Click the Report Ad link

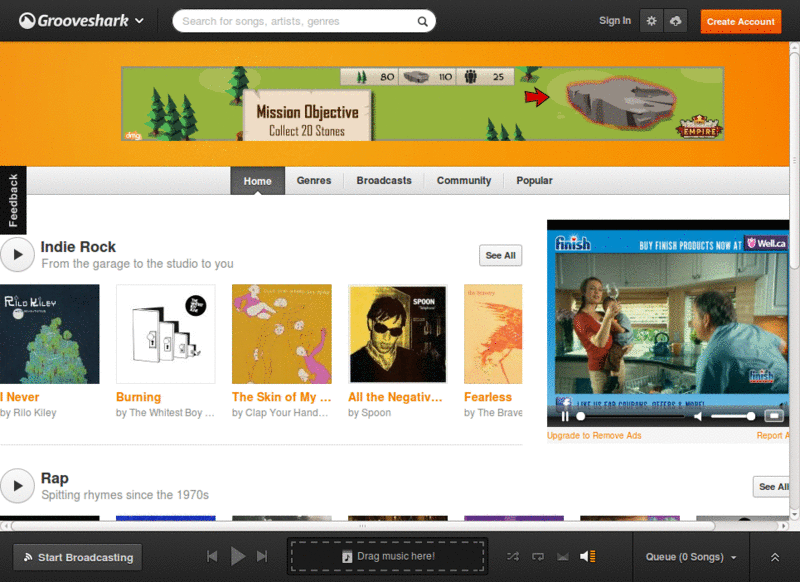[x=773, y=436]
